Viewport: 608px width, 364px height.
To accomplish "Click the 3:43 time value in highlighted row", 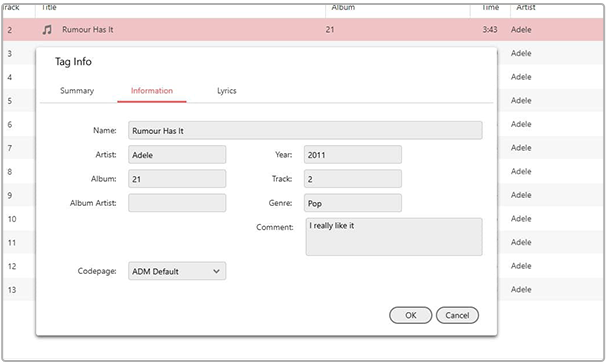I will [490, 30].
